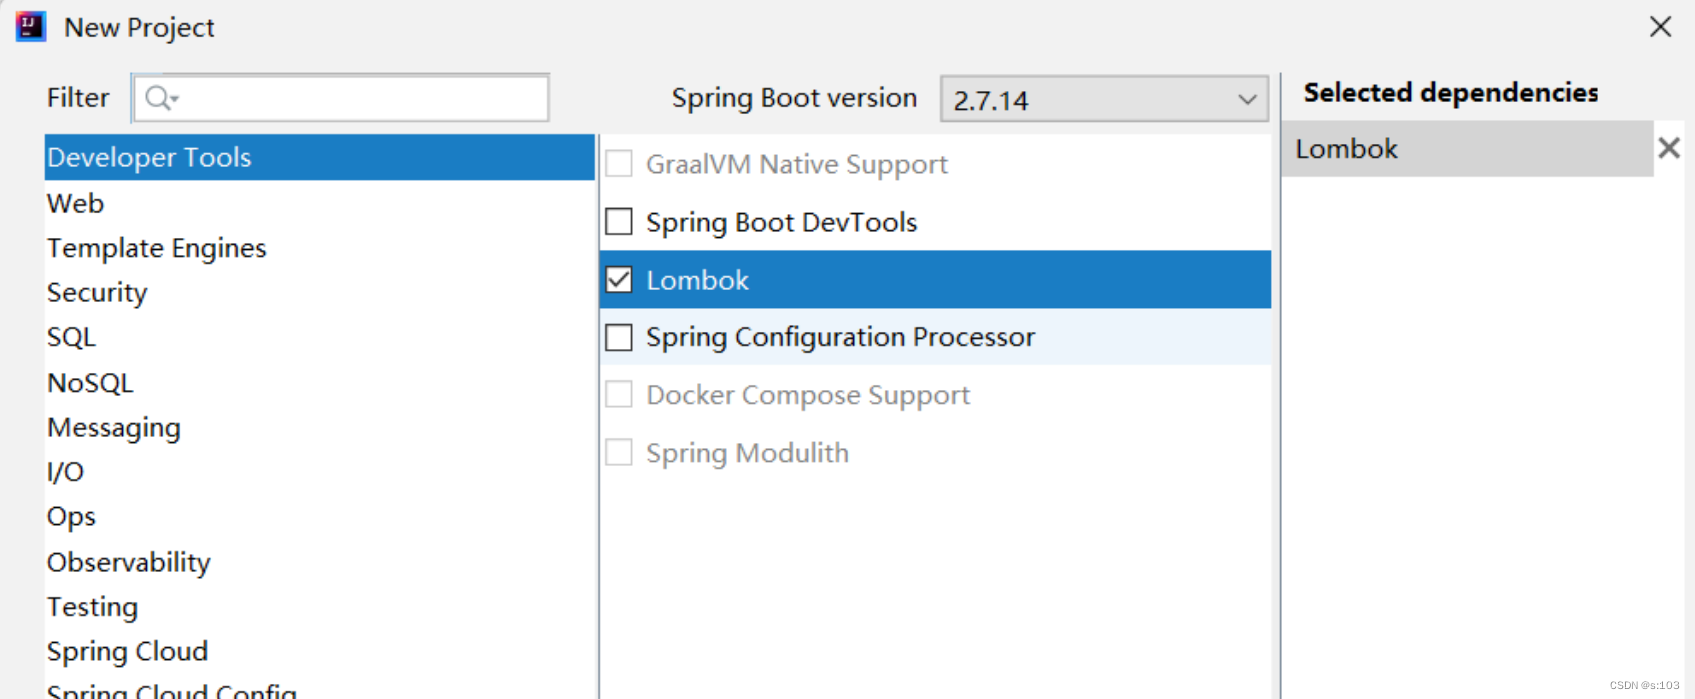Select the I/O category
Screen dimensions: 1695x699
click(x=319, y=472)
